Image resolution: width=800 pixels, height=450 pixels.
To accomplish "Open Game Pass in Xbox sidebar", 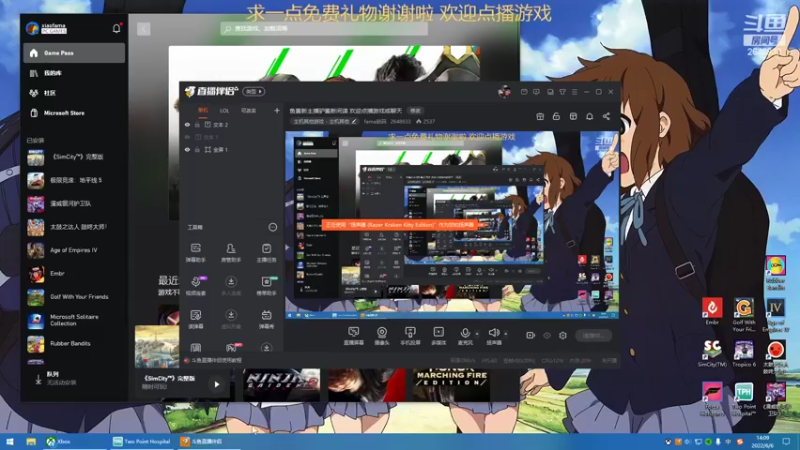I will [74, 53].
